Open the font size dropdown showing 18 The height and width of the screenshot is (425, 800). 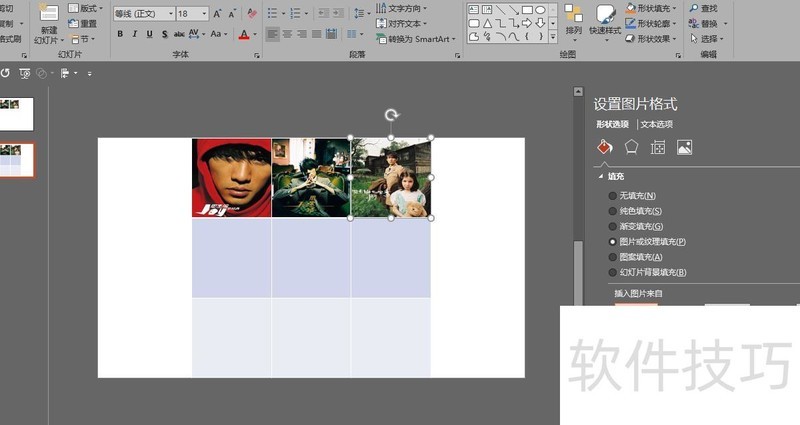pos(192,14)
